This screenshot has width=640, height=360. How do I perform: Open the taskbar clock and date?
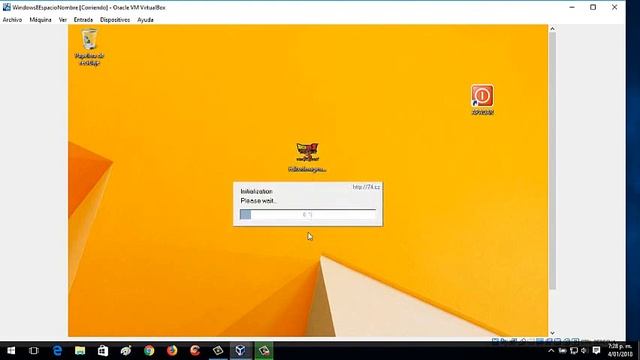(620, 351)
